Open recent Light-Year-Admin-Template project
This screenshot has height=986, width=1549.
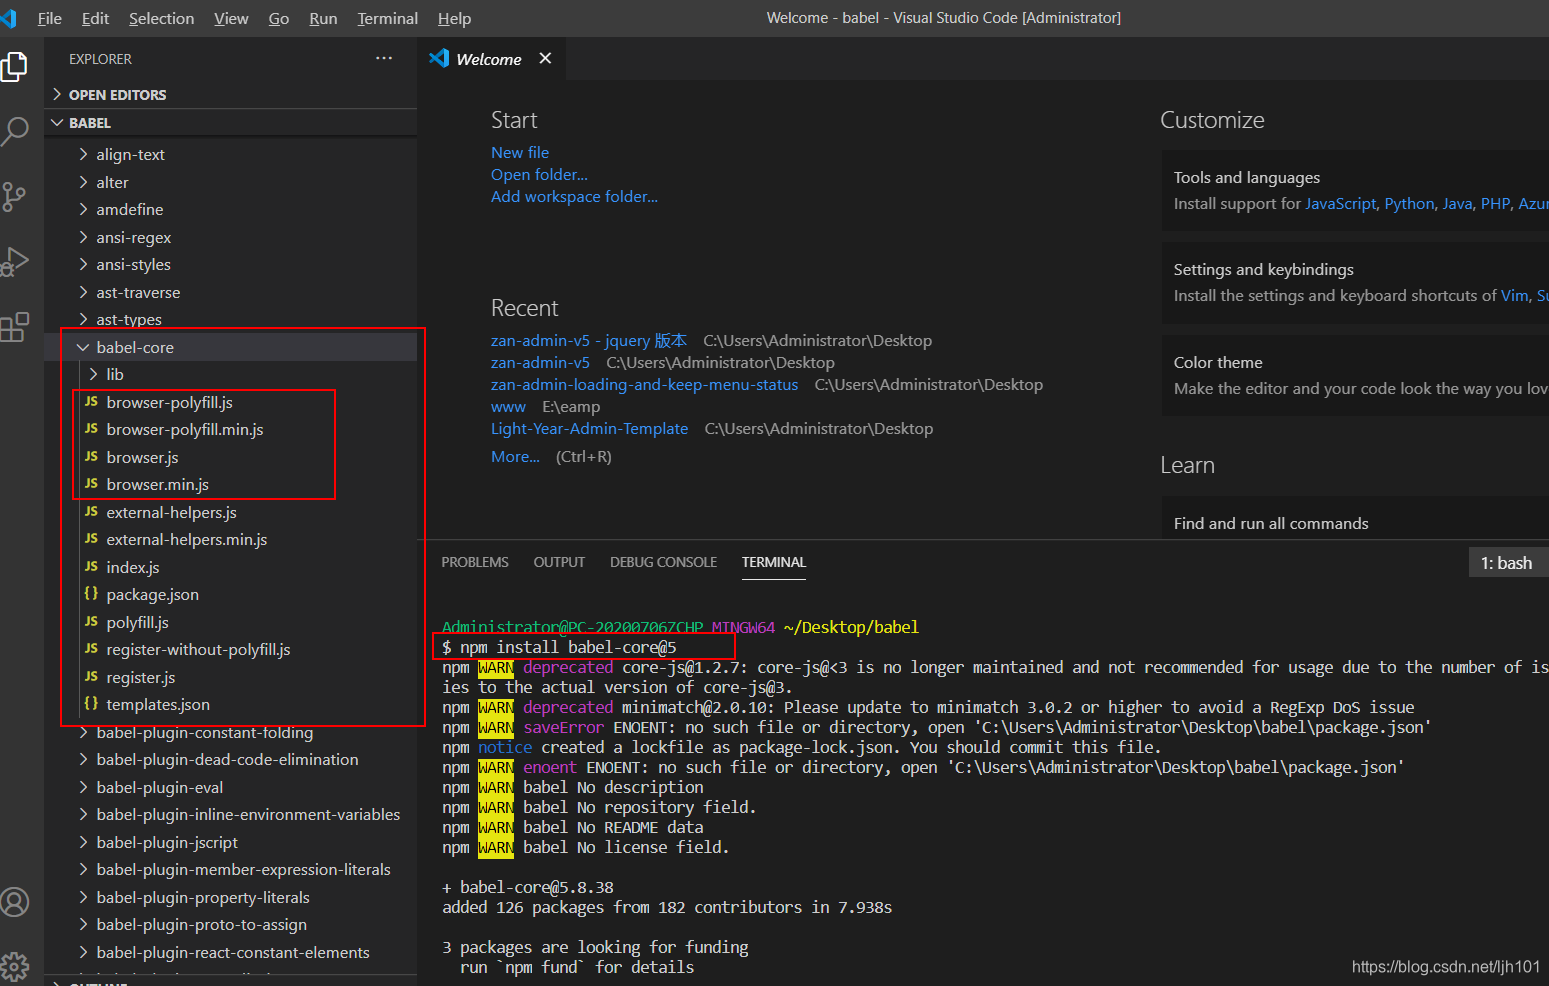(x=589, y=428)
